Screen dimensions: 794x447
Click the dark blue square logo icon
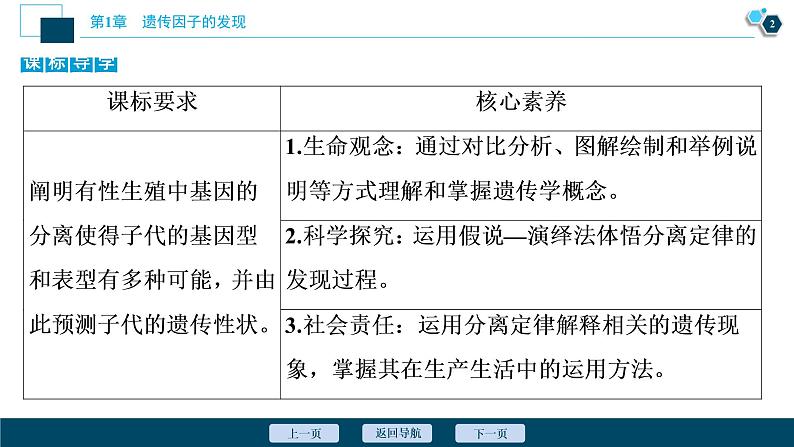click(57, 30)
